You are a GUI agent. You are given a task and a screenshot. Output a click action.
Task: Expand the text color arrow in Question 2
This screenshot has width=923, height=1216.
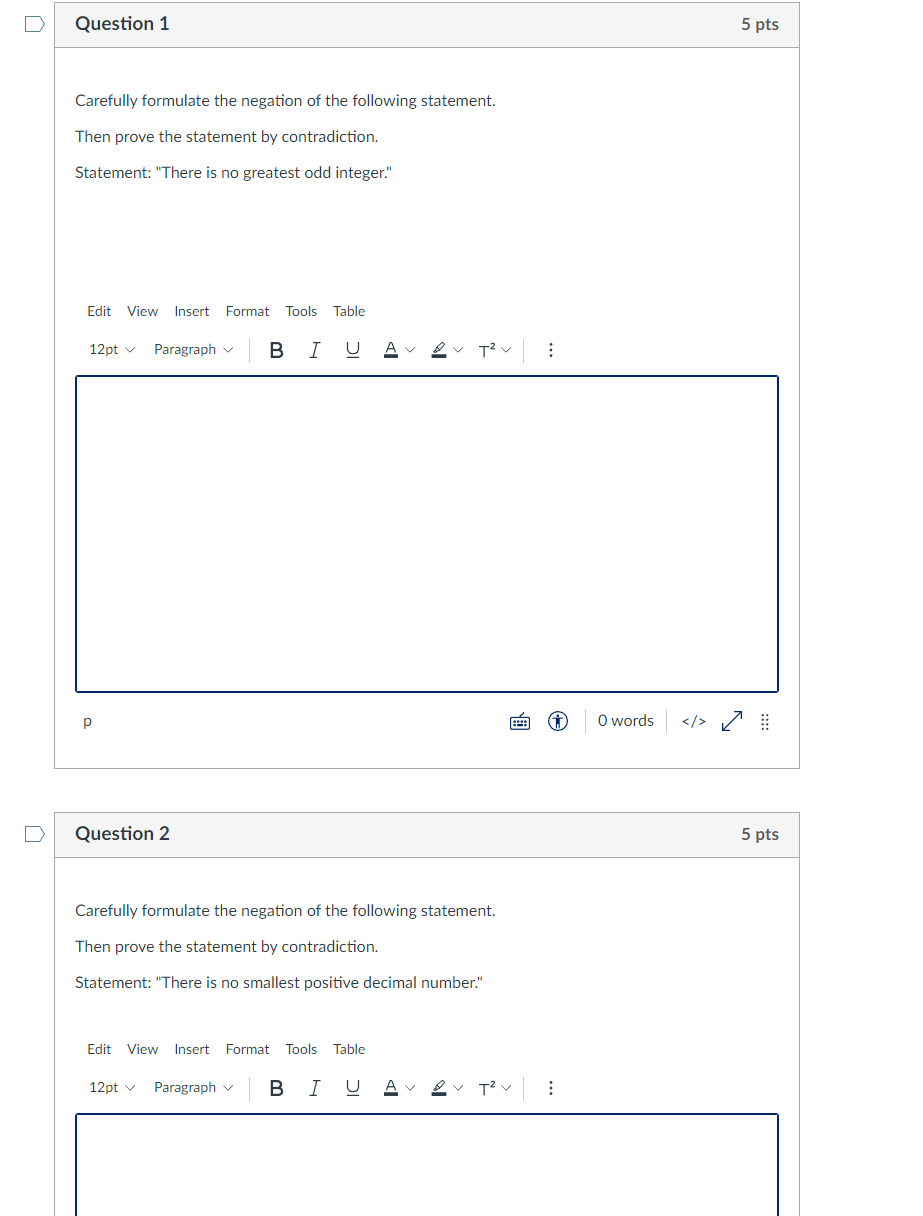[x=409, y=1088]
